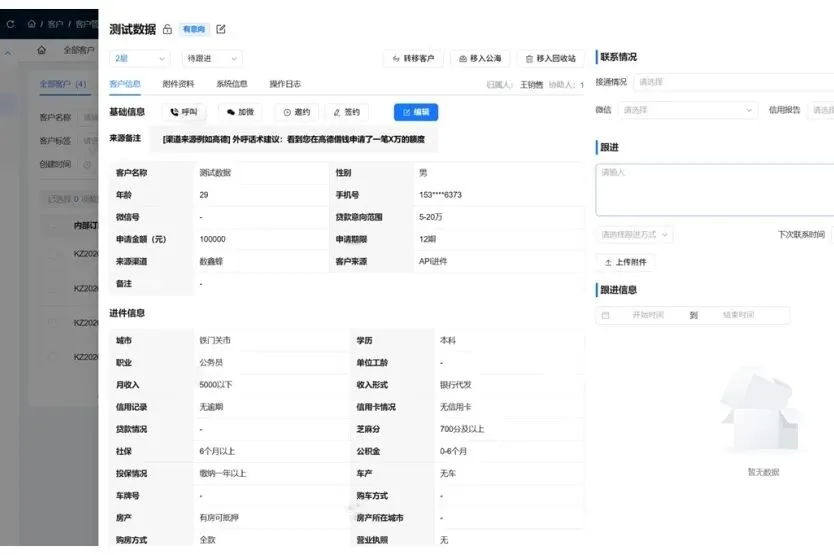Screen dimensions: 834x555
Task: Click the 12期 application term value
Action: tap(427, 239)
